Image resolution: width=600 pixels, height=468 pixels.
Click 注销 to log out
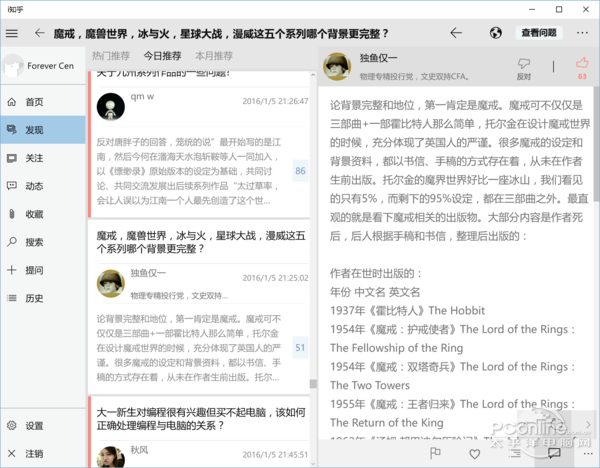tap(43, 454)
